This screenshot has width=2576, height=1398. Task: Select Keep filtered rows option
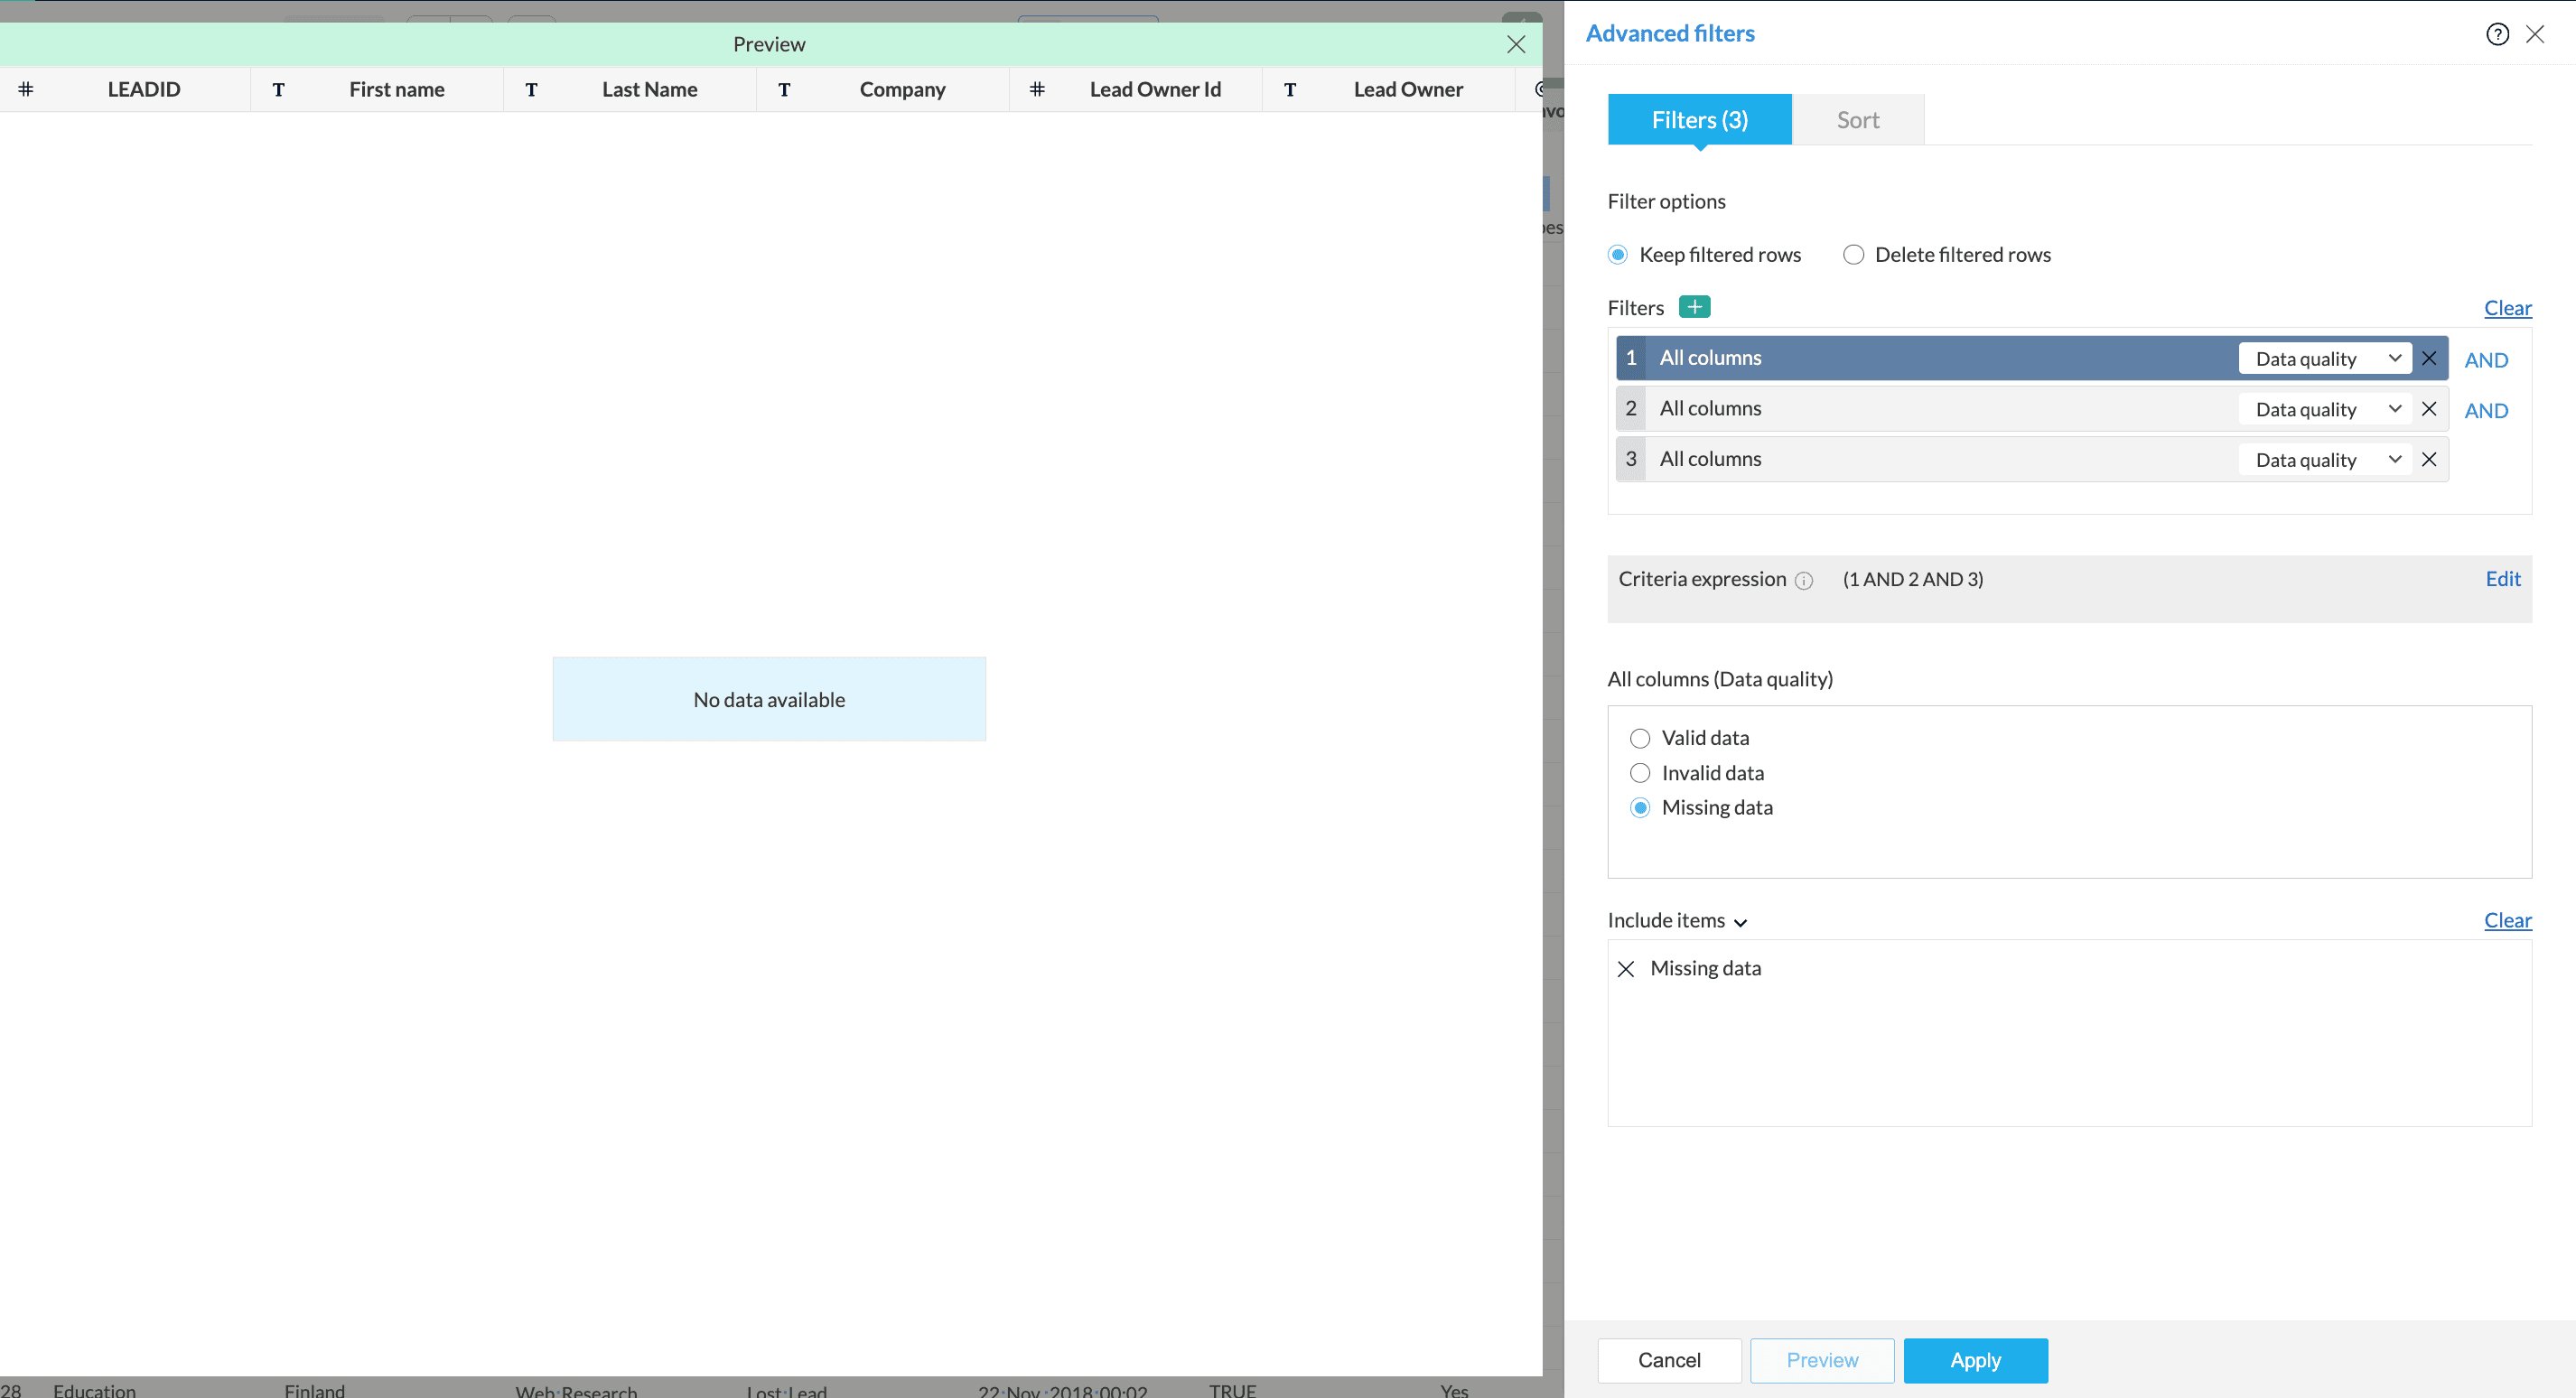(x=1618, y=255)
